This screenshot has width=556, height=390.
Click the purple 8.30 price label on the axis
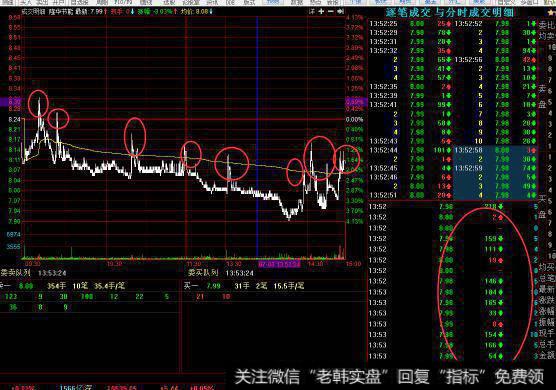pos(11,102)
